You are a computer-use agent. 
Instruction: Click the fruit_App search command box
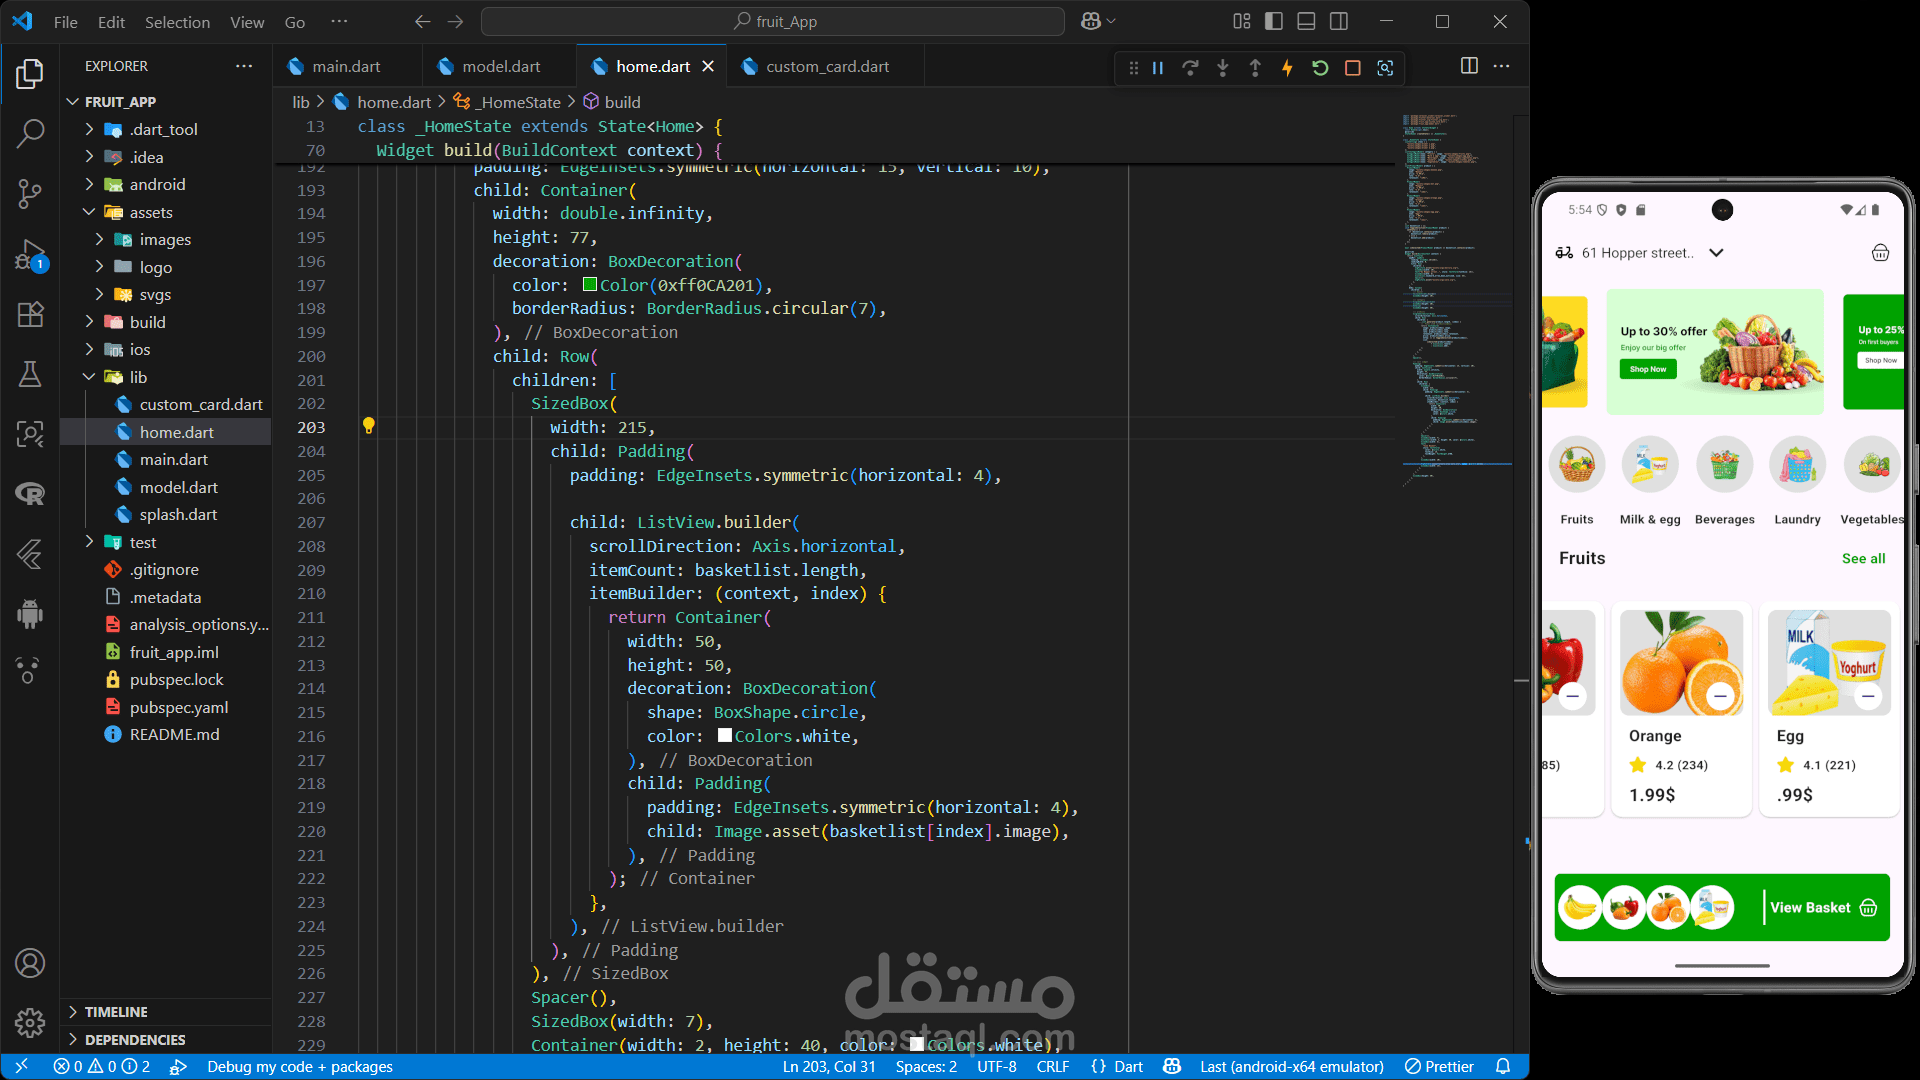(x=773, y=21)
